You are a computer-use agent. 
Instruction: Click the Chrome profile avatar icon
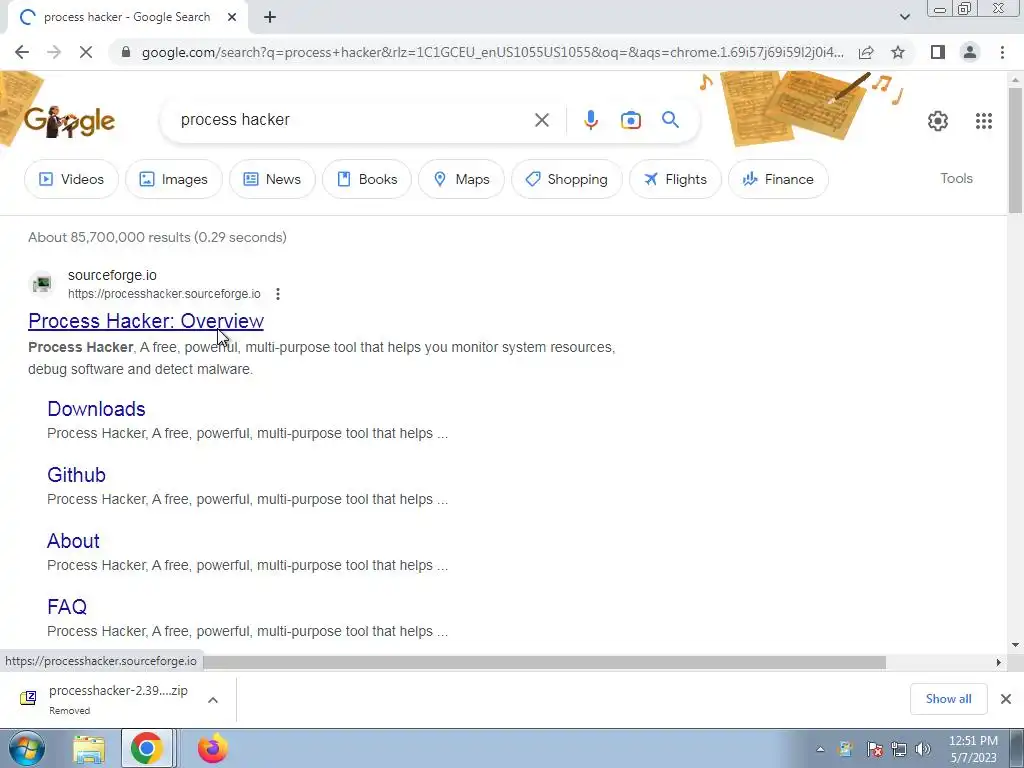970,52
